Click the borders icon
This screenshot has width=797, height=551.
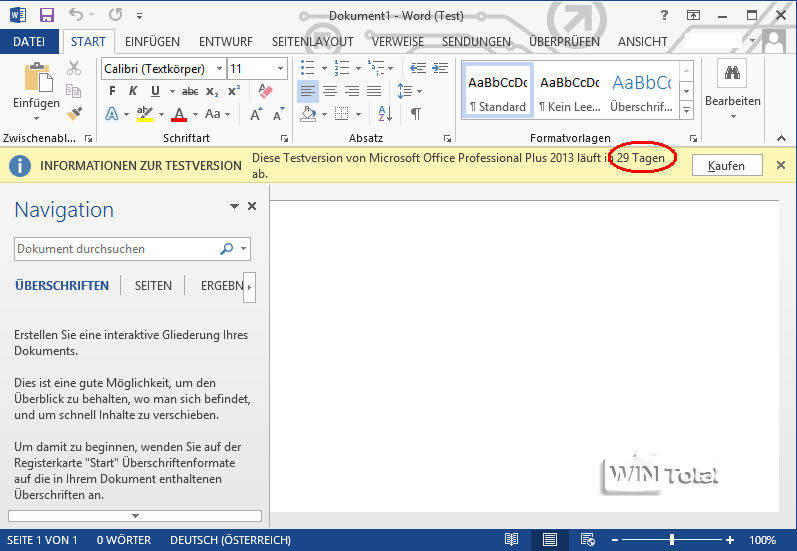342,114
